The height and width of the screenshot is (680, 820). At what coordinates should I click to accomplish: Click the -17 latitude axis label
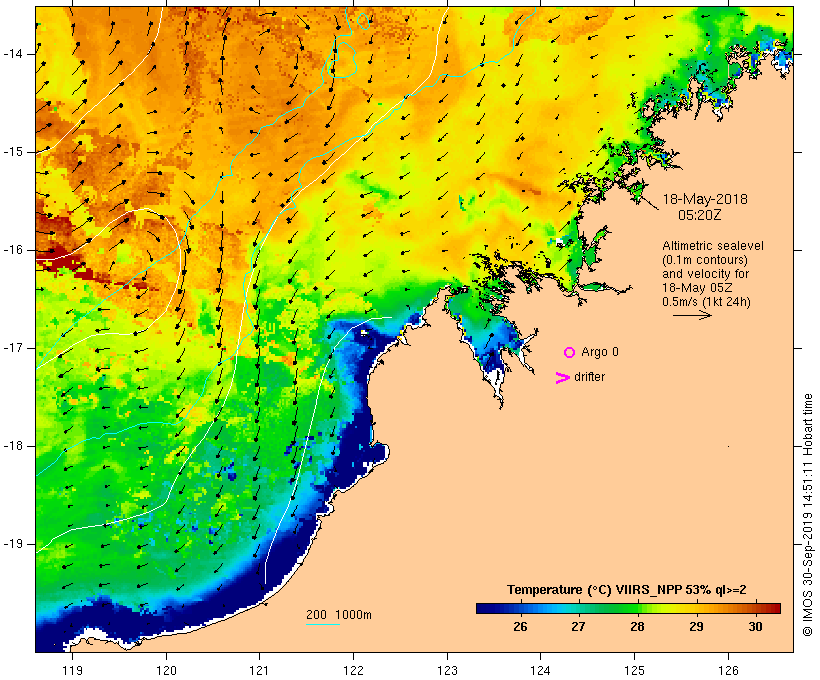click(13, 348)
